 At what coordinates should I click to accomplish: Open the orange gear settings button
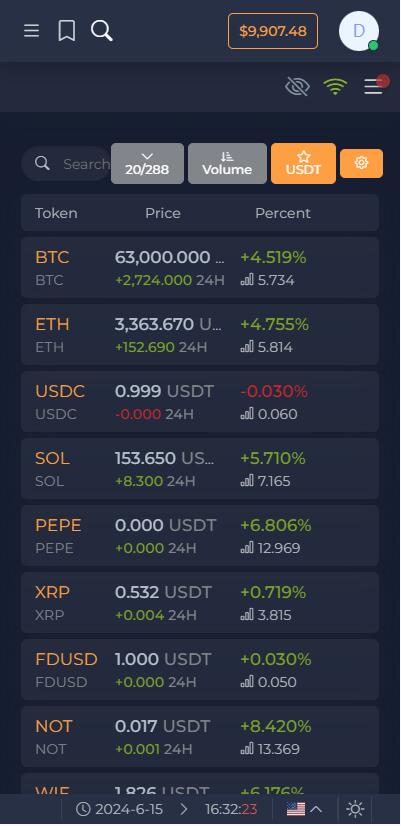(361, 163)
